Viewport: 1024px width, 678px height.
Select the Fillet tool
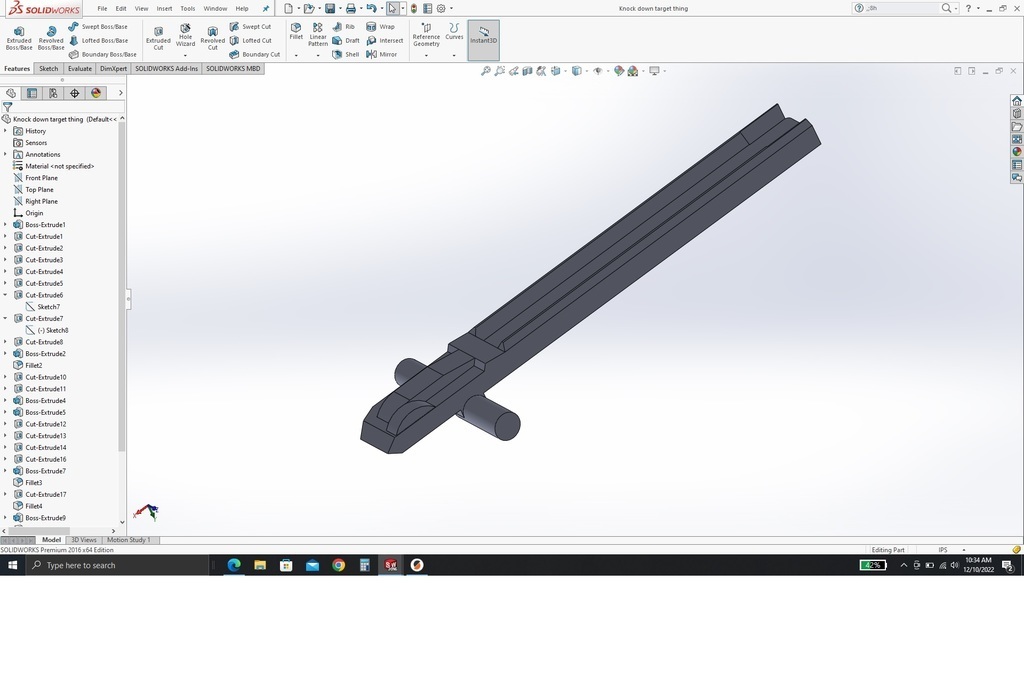coord(296,32)
